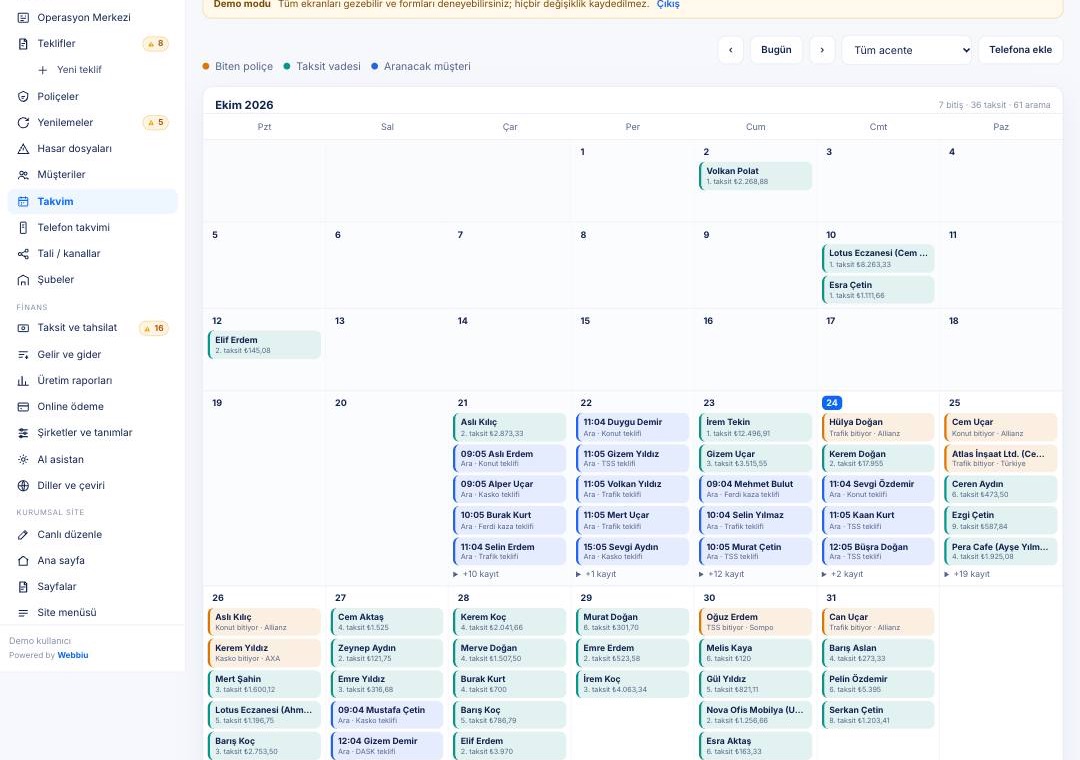Screen dimensions: 1080x760
Task: Go to previous month with left arrow
Action: click(x=731, y=50)
